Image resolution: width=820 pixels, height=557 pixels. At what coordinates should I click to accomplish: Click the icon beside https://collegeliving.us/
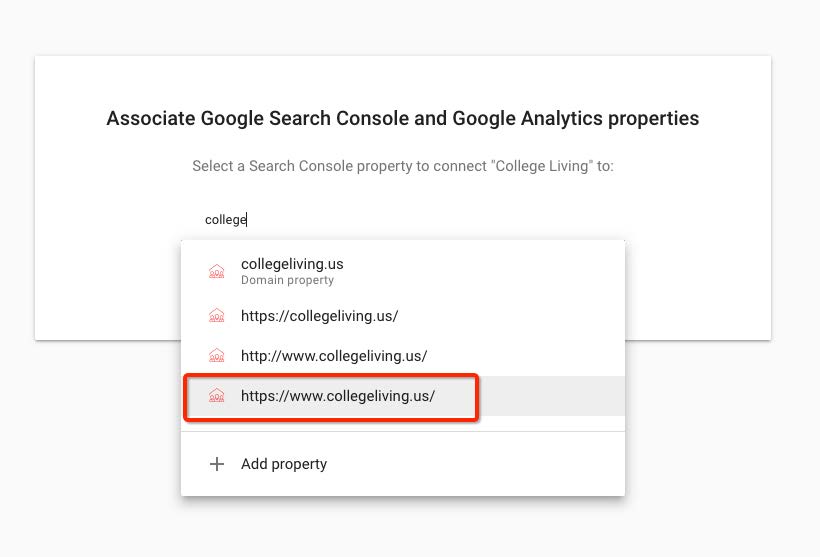tap(217, 316)
